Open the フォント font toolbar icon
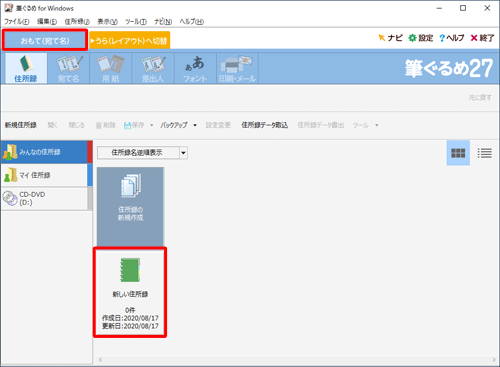The height and width of the screenshot is (367, 500). (195, 69)
